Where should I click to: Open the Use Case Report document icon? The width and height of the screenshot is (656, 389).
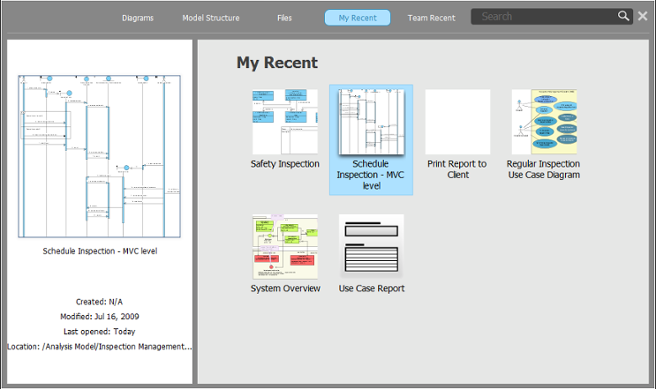click(x=371, y=247)
